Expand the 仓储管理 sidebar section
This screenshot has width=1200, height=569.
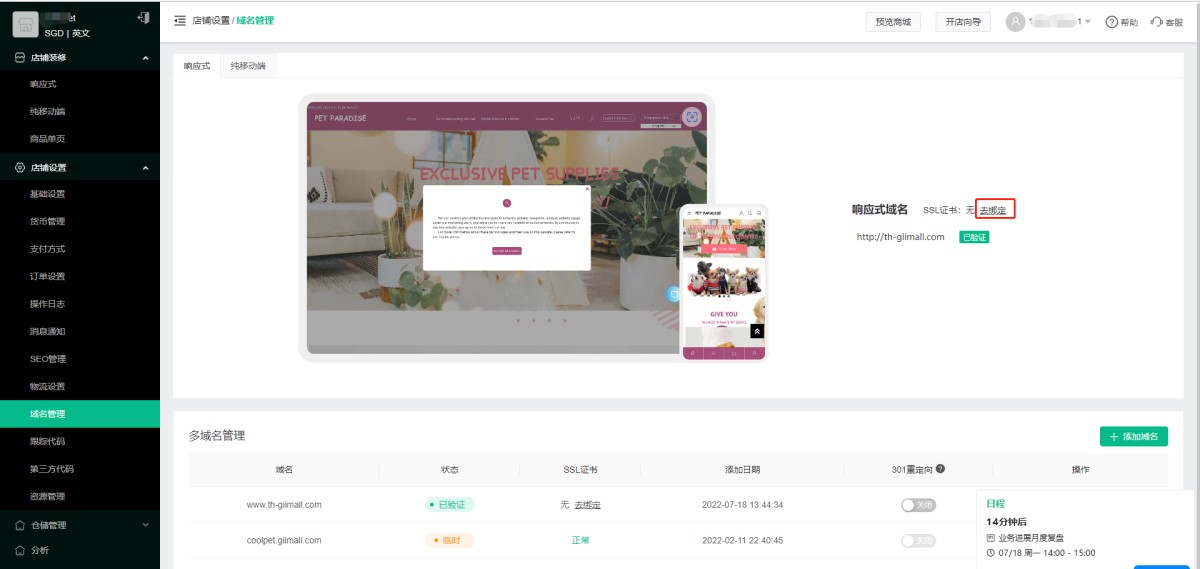click(x=145, y=524)
